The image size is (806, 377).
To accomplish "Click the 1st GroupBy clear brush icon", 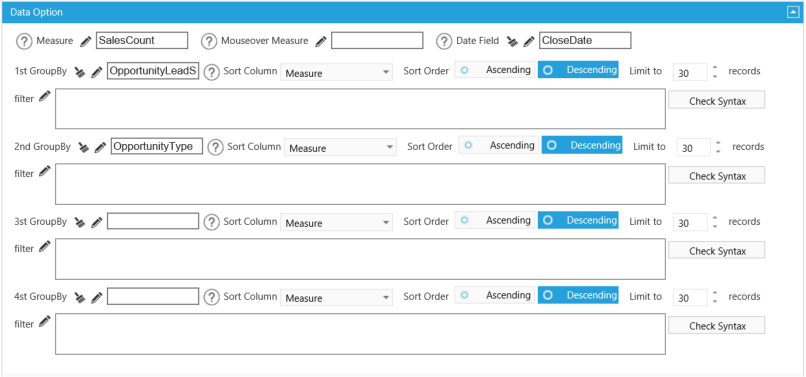I will (x=80, y=73).
